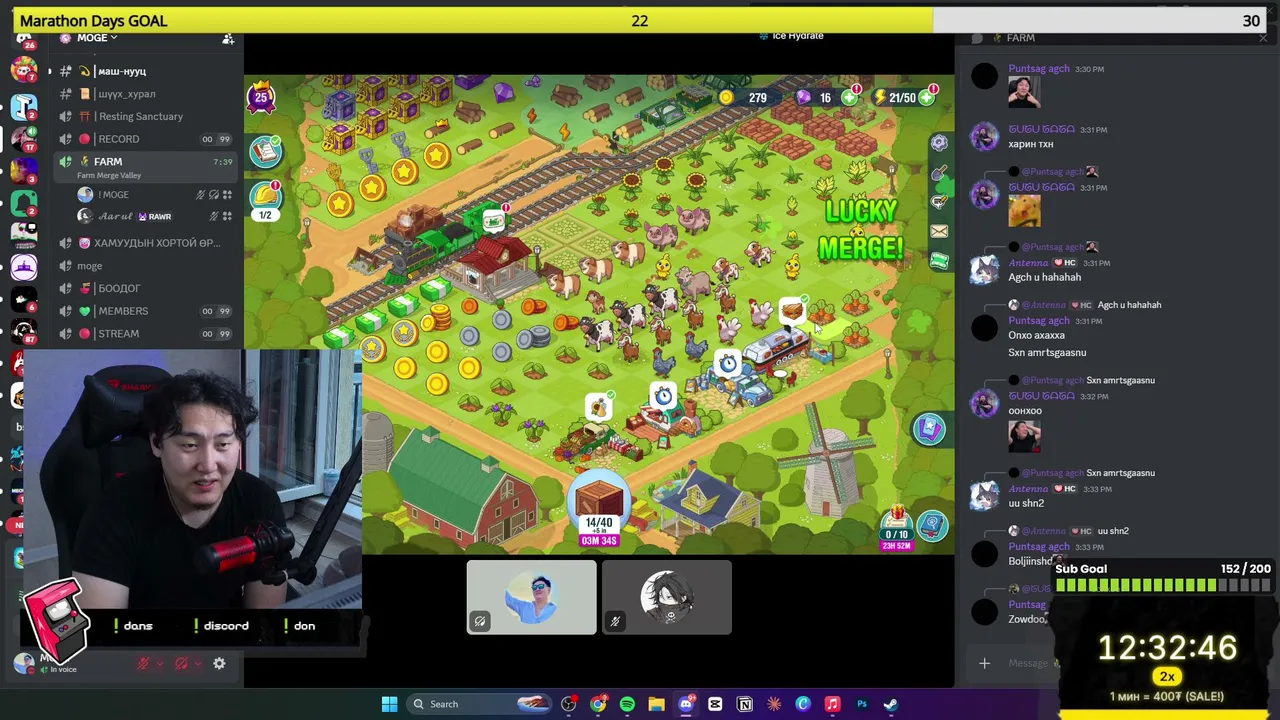Image resolution: width=1280 pixels, height=720 pixels.
Task: Open OBS Studio from the taskbar
Action: (569, 704)
